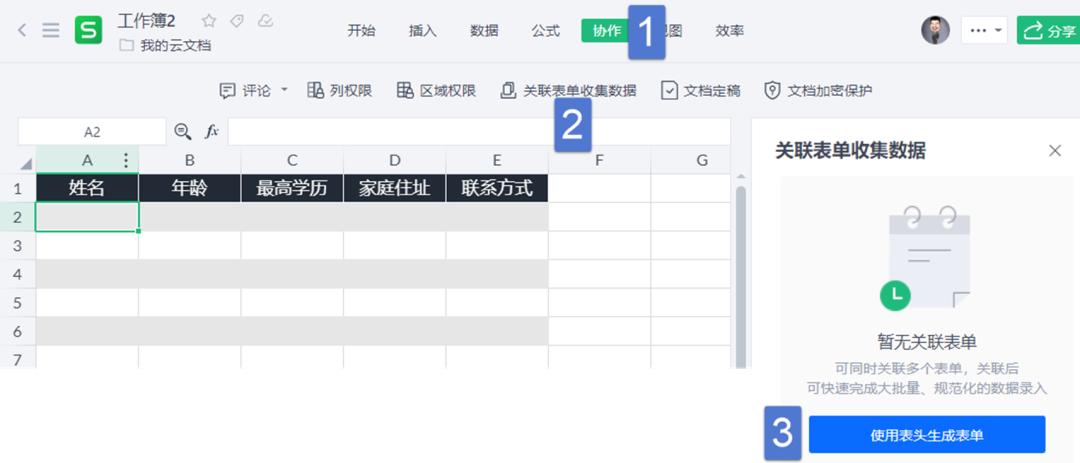Click the 文档定稿 finalize document icon
Screen dimensions: 1080x463
click(669, 90)
